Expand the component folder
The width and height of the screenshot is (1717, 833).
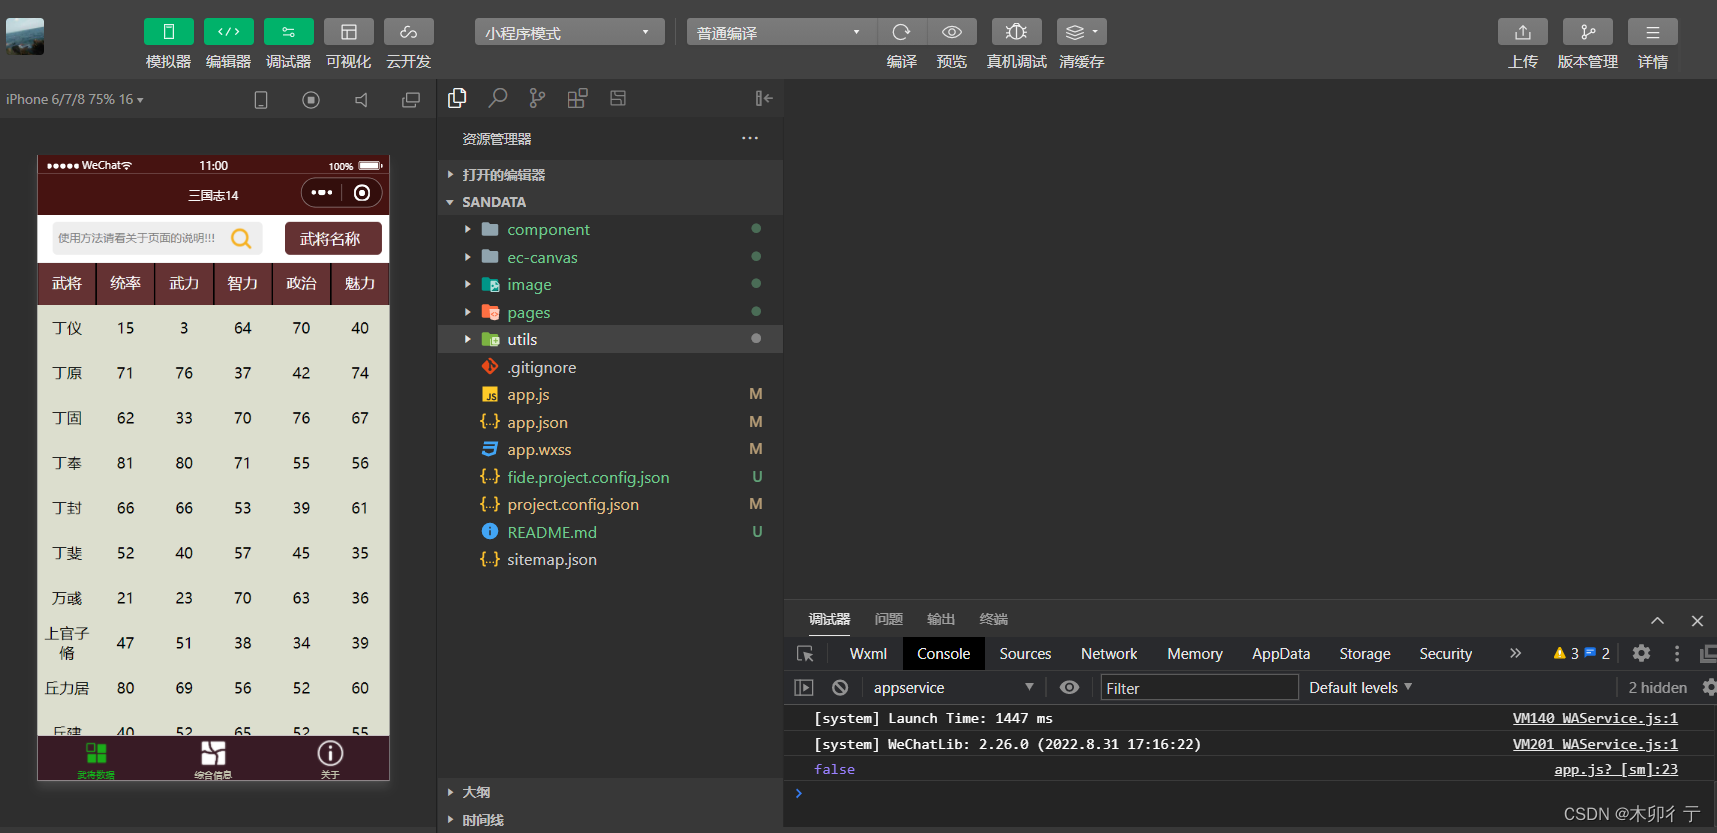tap(610, 229)
